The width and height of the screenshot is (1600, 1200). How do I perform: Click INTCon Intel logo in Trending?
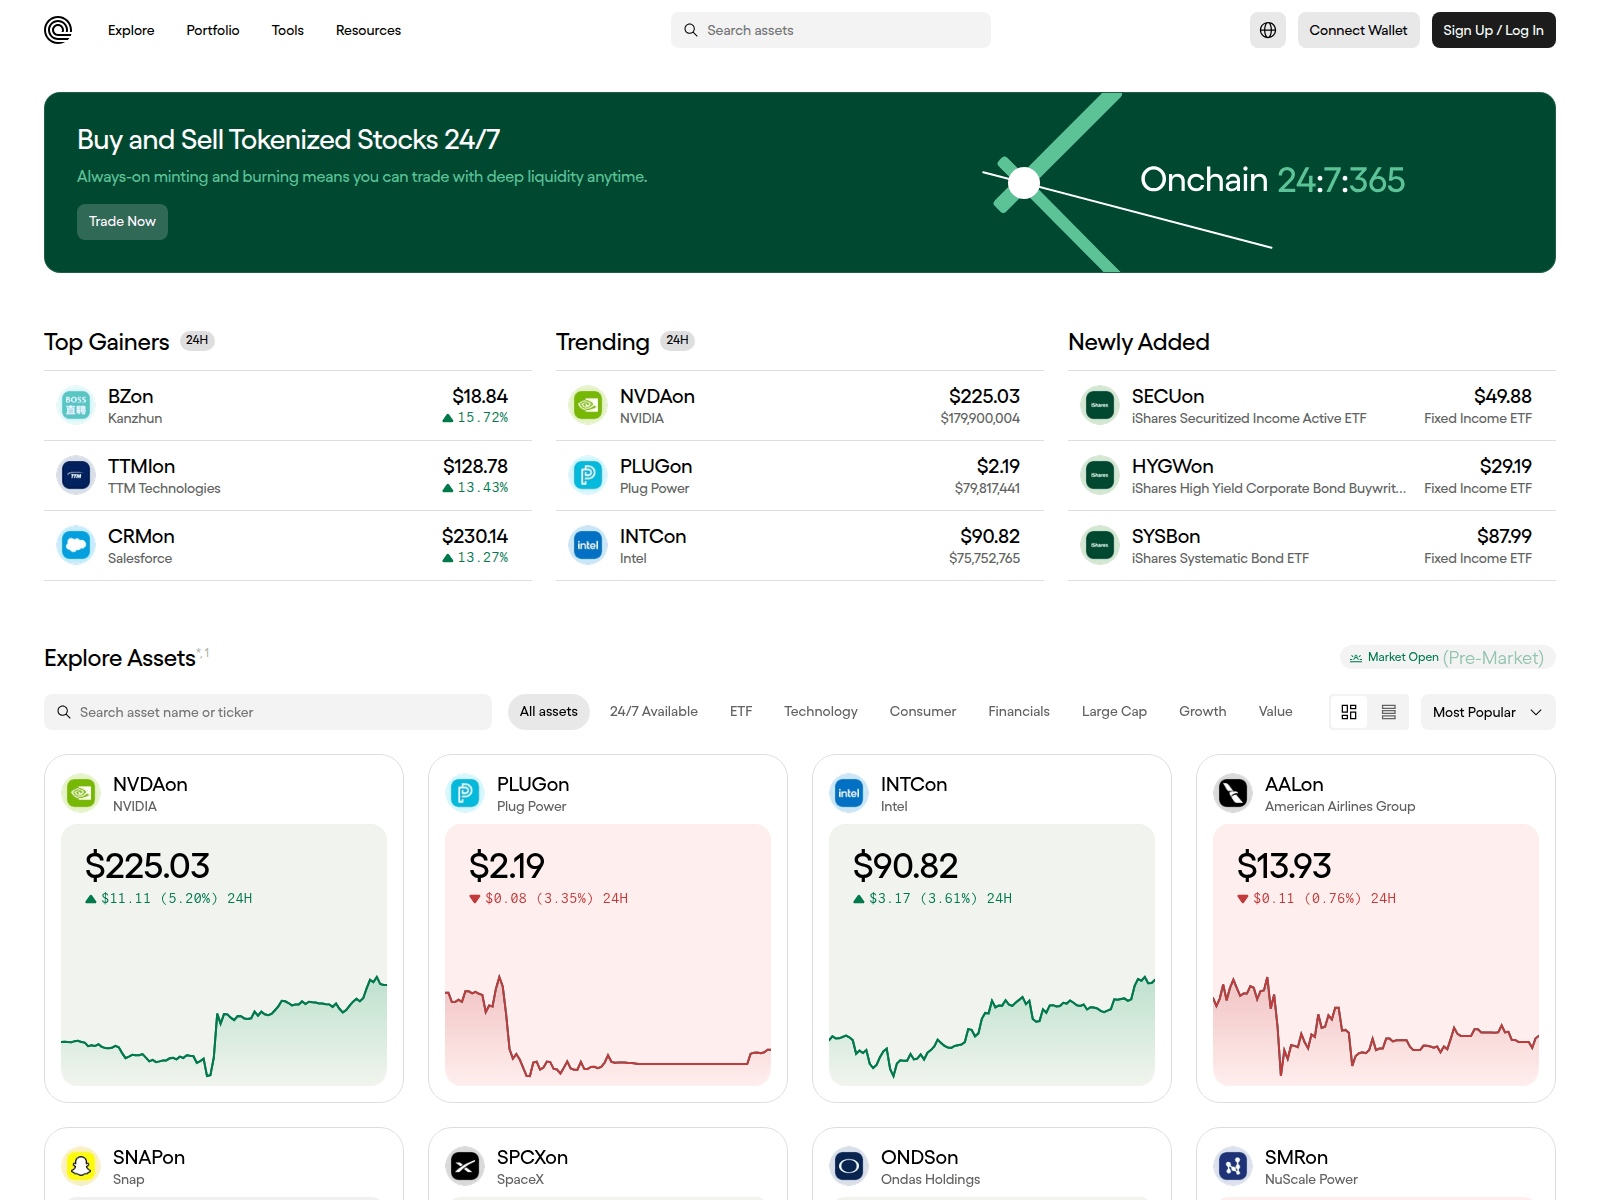[x=588, y=546]
